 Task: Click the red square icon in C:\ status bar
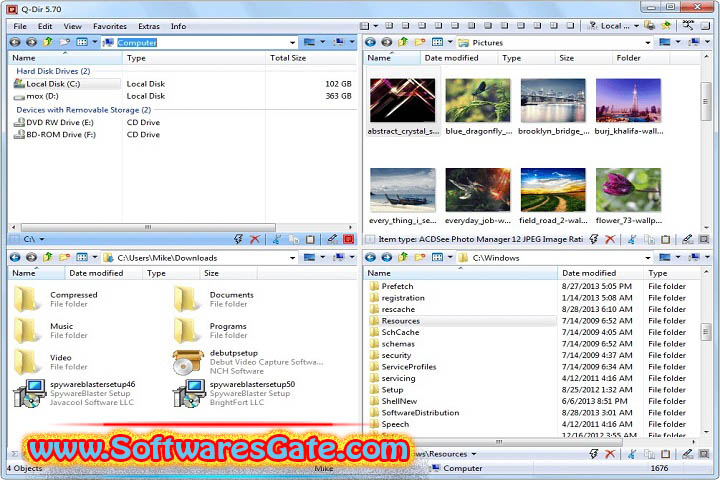[349, 239]
